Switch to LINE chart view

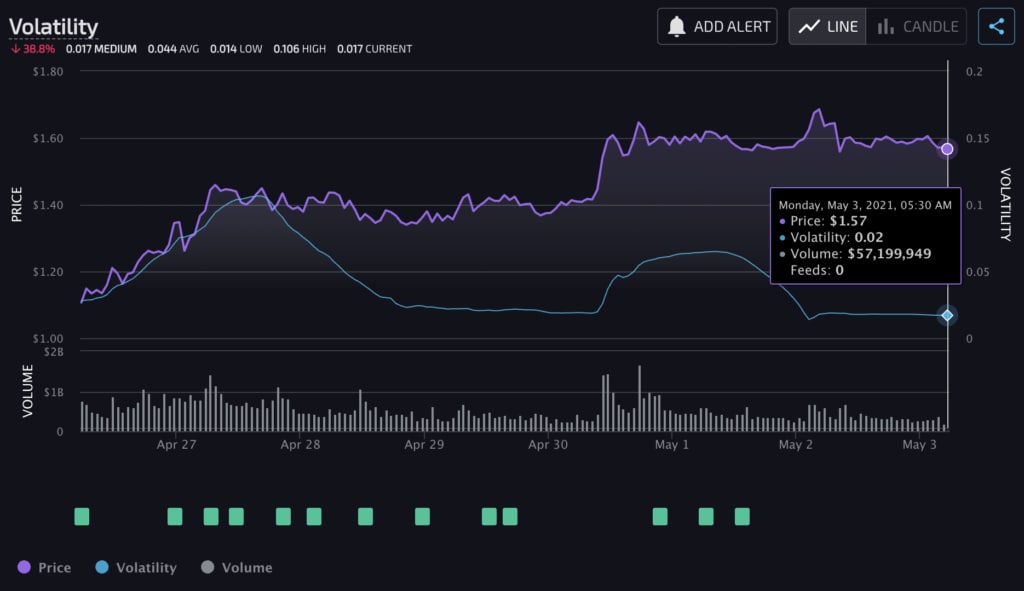pyautogui.click(x=828, y=27)
